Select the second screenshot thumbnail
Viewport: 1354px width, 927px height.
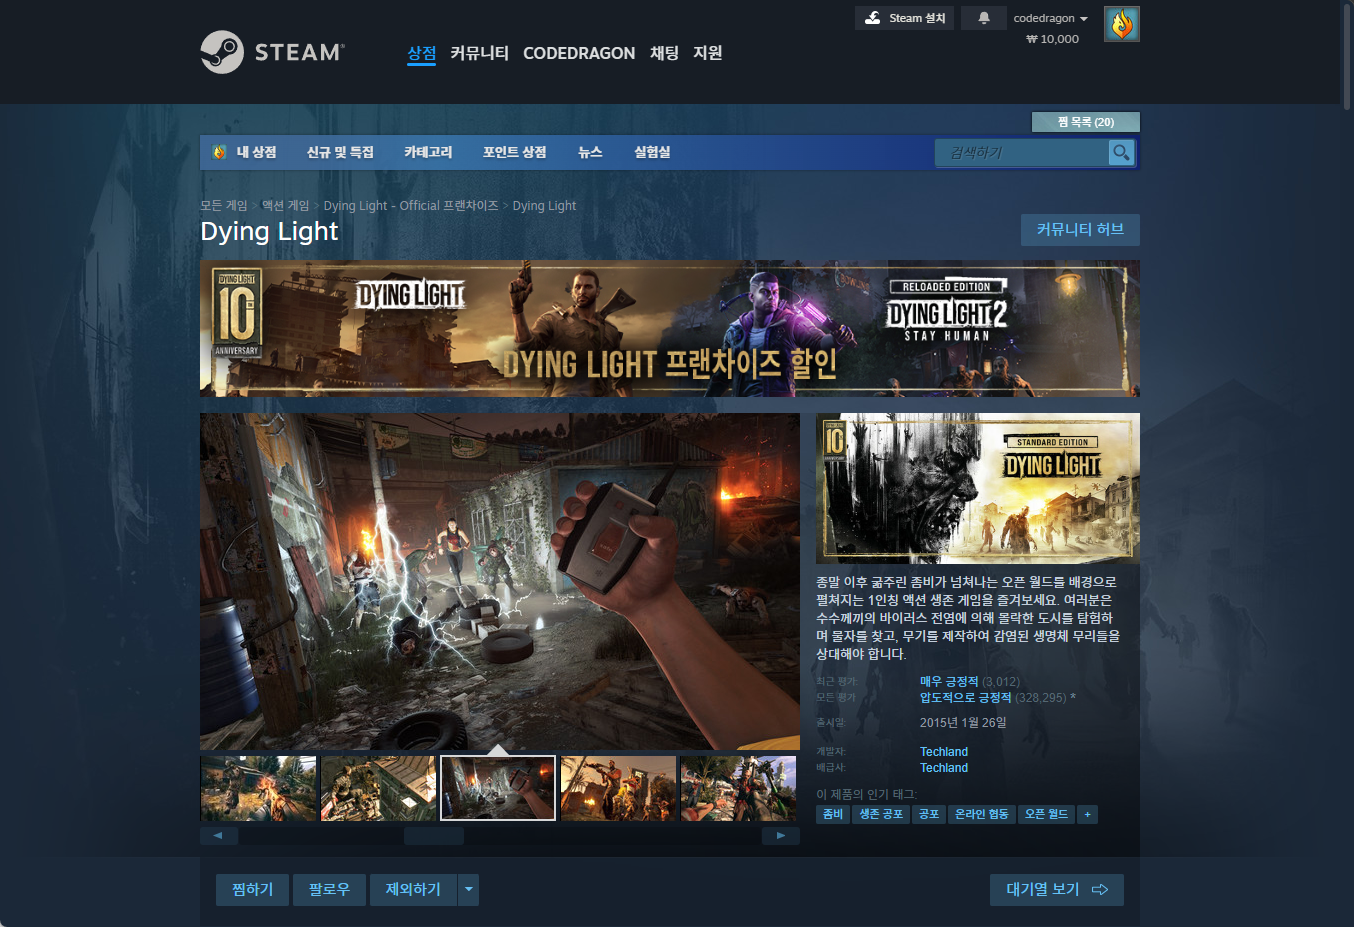(378, 788)
